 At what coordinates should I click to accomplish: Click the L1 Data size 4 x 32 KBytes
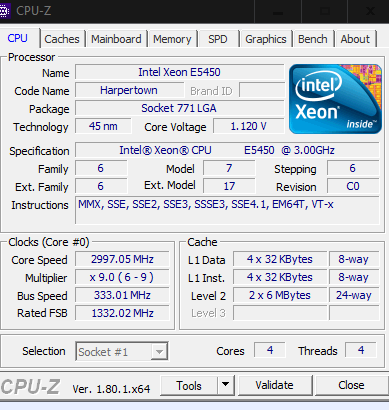coord(280,259)
